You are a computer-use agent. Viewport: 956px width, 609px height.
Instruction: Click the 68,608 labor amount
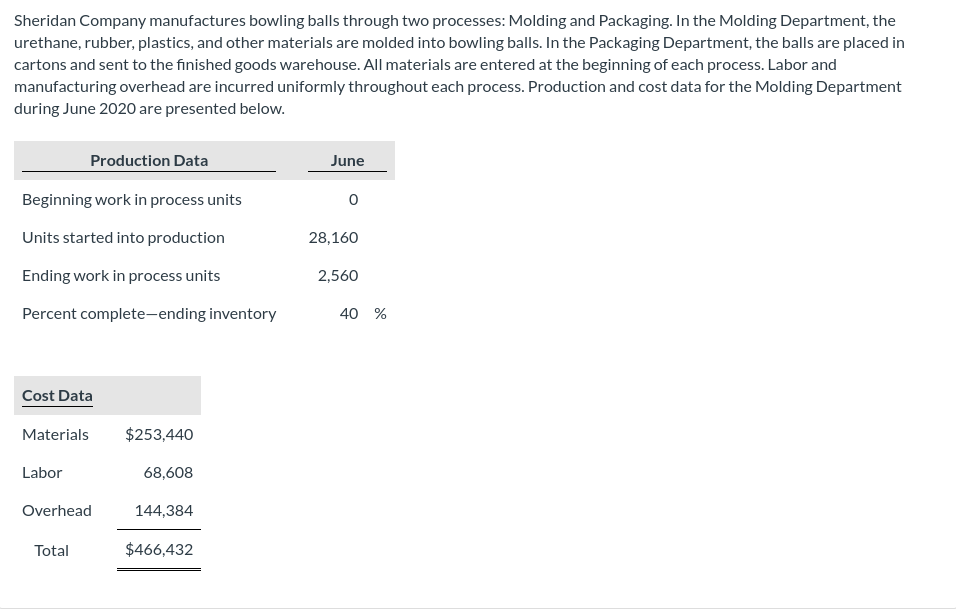click(168, 472)
